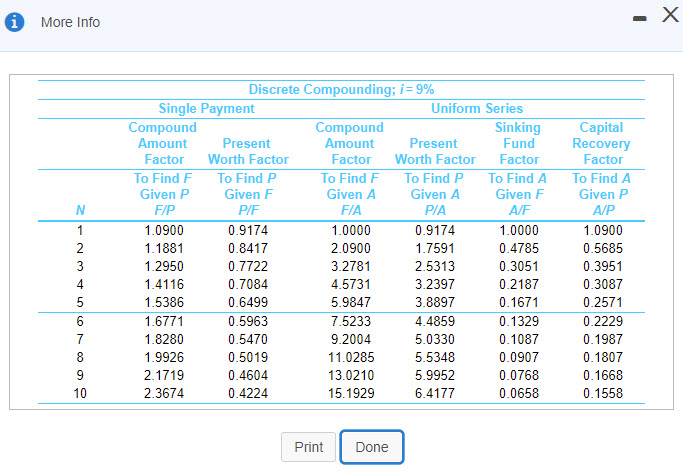Close the More Info dialog
The image size is (683, 471).
coord(670,14)
